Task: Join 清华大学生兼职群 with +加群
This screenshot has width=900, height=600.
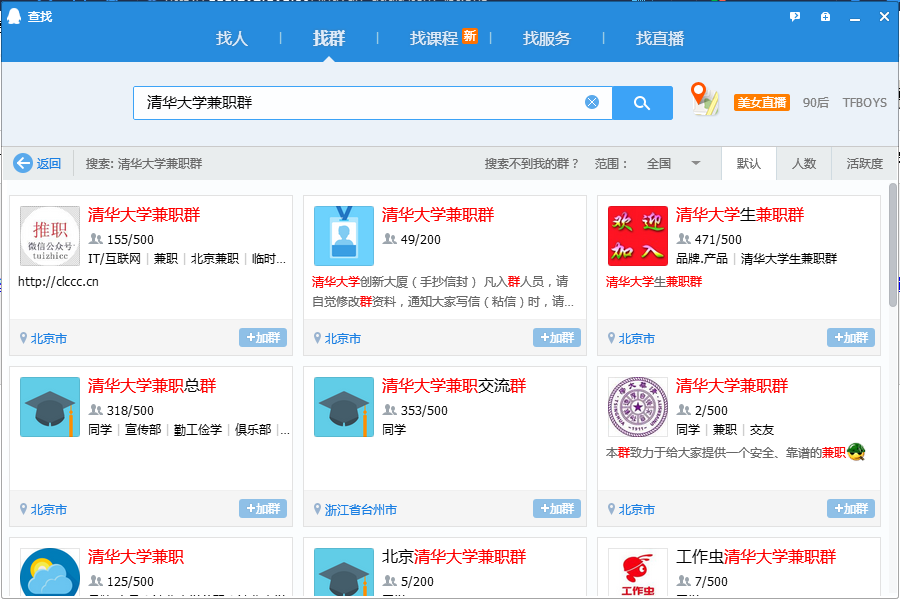Action: tap(851, 338)
